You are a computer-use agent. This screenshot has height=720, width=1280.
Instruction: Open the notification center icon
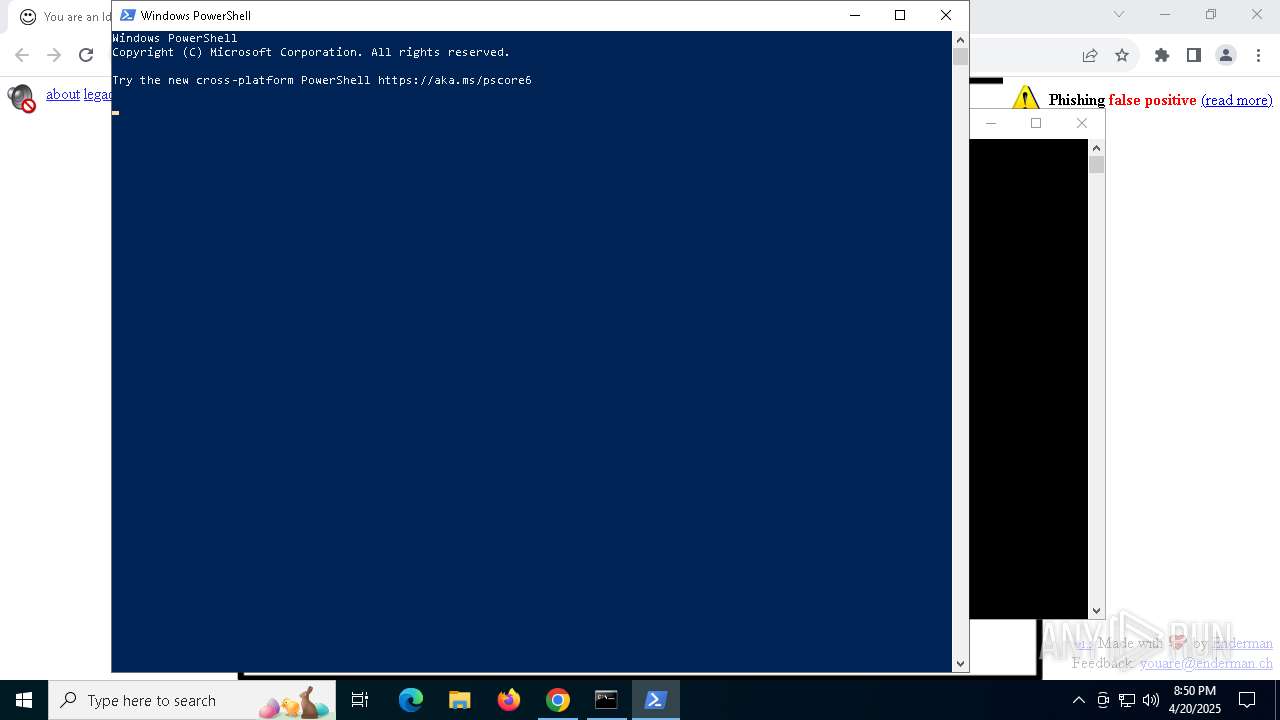1247,700
